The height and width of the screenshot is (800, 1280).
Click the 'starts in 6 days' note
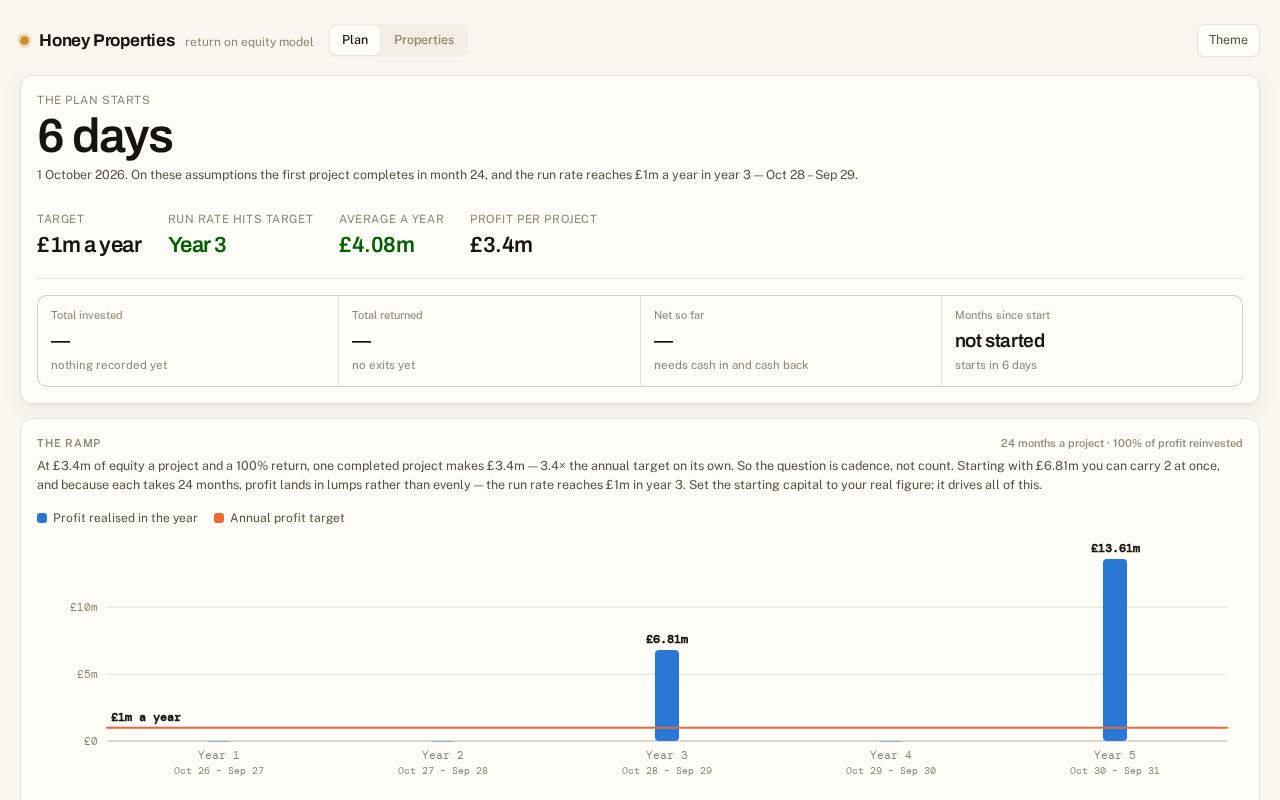[996, 365]
